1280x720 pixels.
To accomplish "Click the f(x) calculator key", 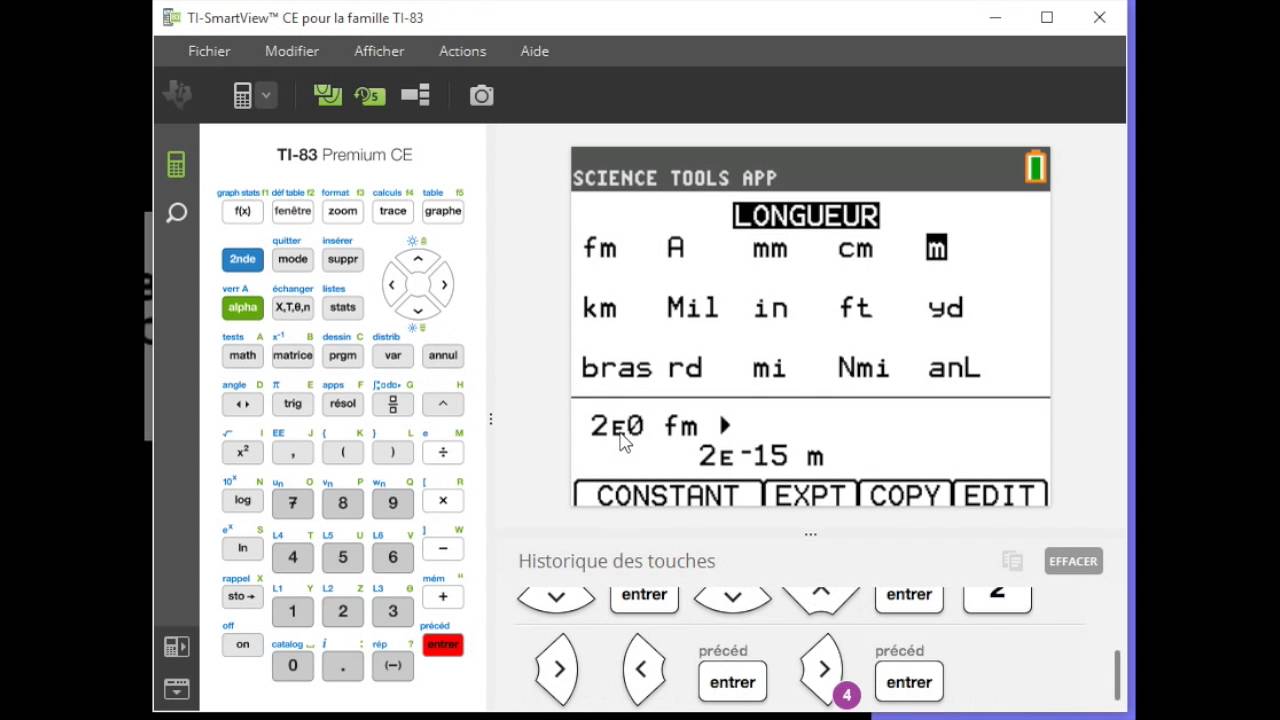I will click(243, 211).
